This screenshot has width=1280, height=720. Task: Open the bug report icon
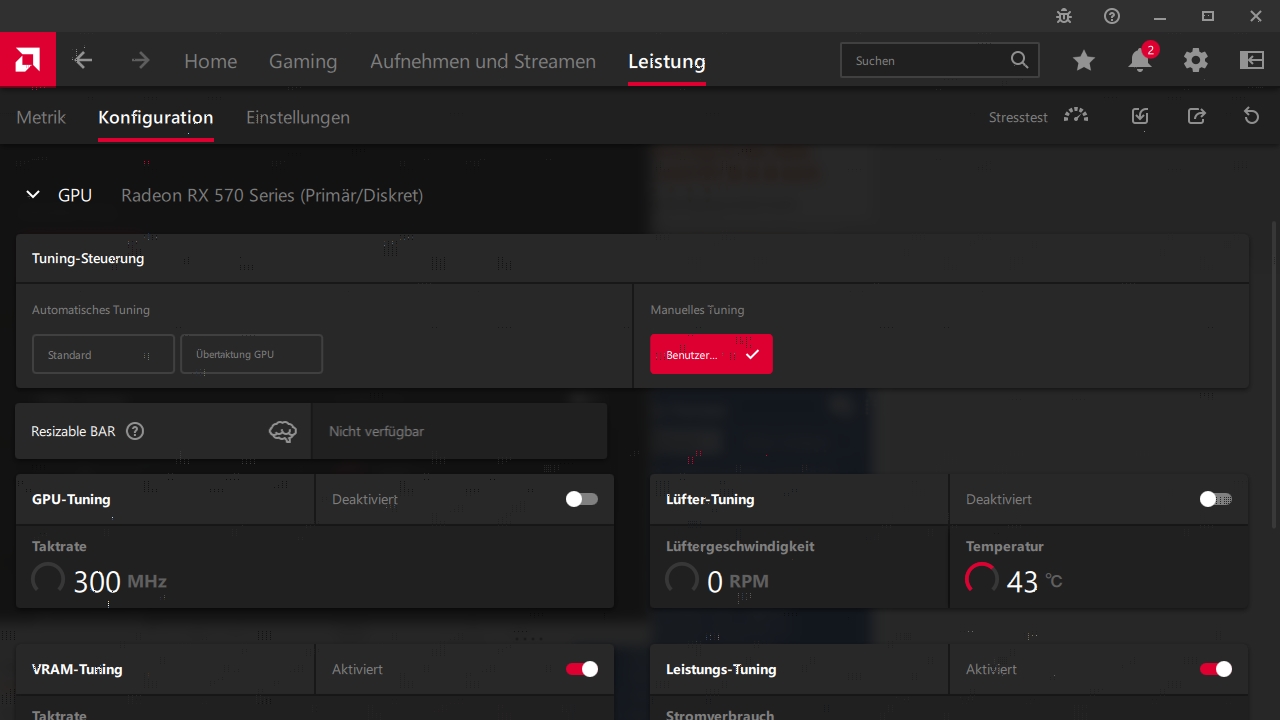1064,16
